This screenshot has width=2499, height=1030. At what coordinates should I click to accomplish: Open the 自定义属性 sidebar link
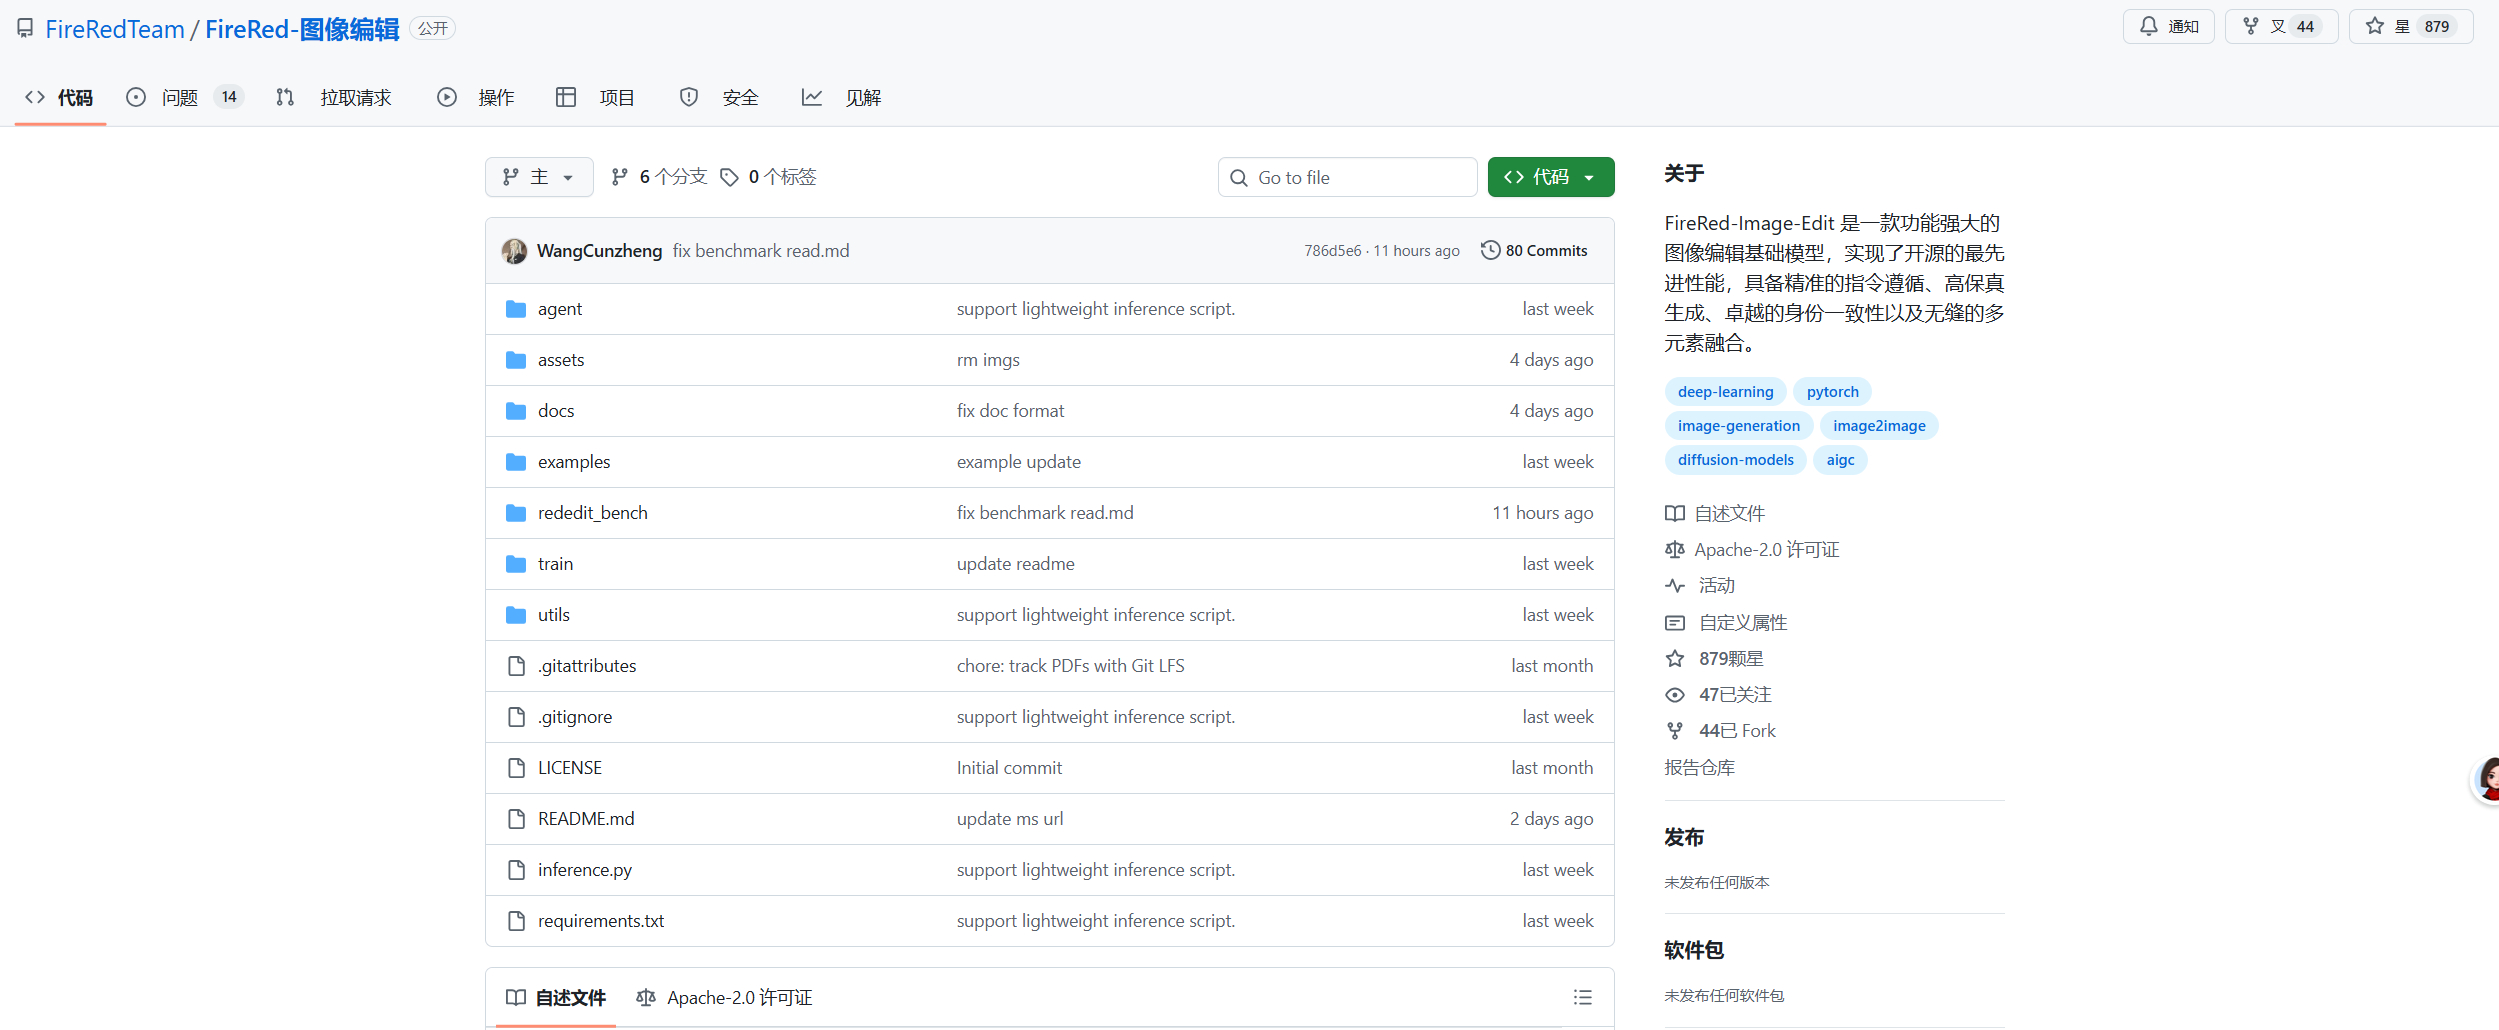click(1726, 623)
